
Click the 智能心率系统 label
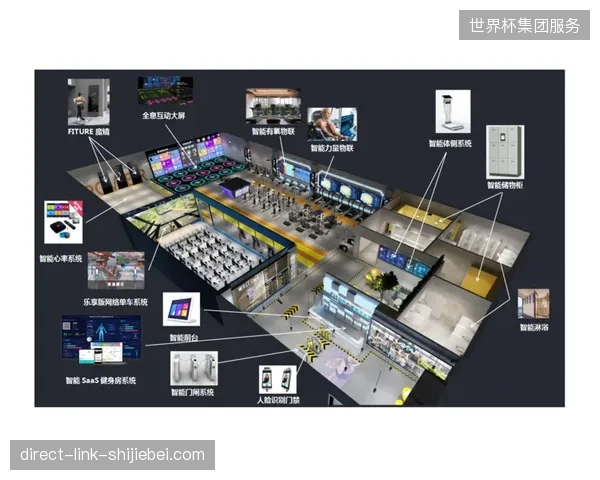(61, 259)
